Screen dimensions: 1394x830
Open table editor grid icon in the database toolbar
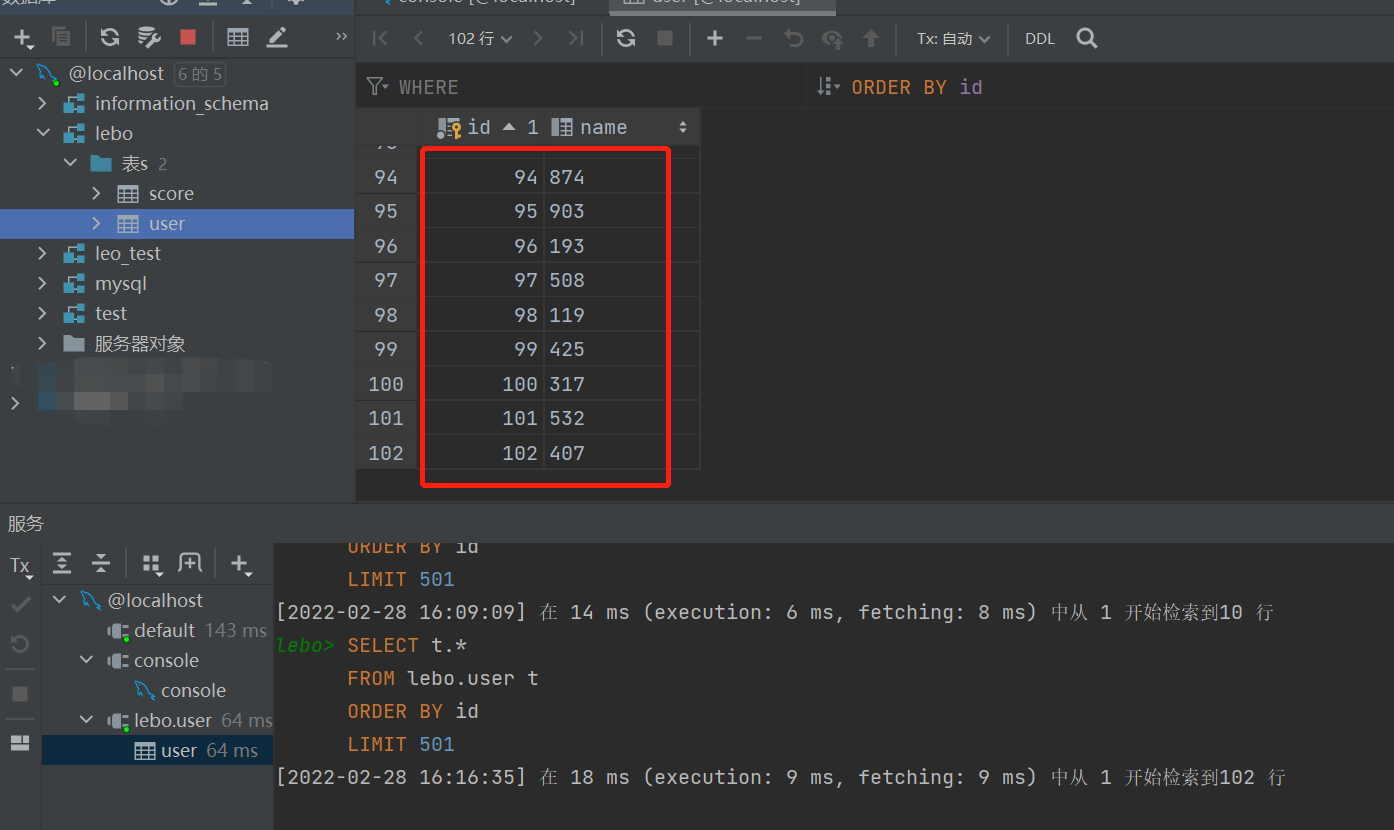click(238, 38)
